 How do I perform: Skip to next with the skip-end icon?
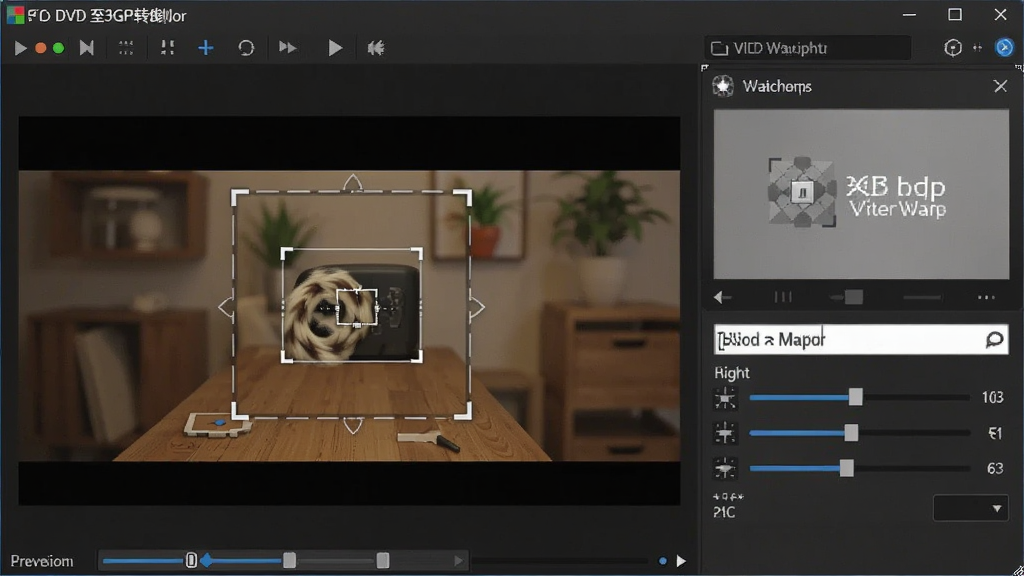[86, 48]
